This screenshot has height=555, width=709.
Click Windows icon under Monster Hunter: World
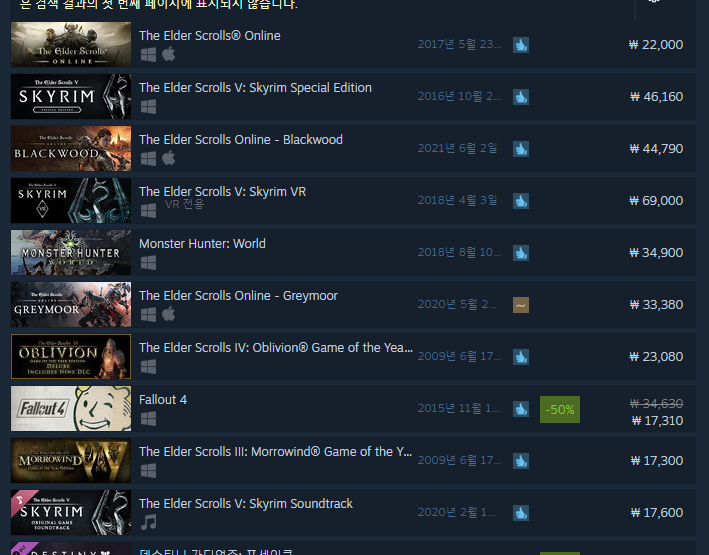[x=148, y=263]
